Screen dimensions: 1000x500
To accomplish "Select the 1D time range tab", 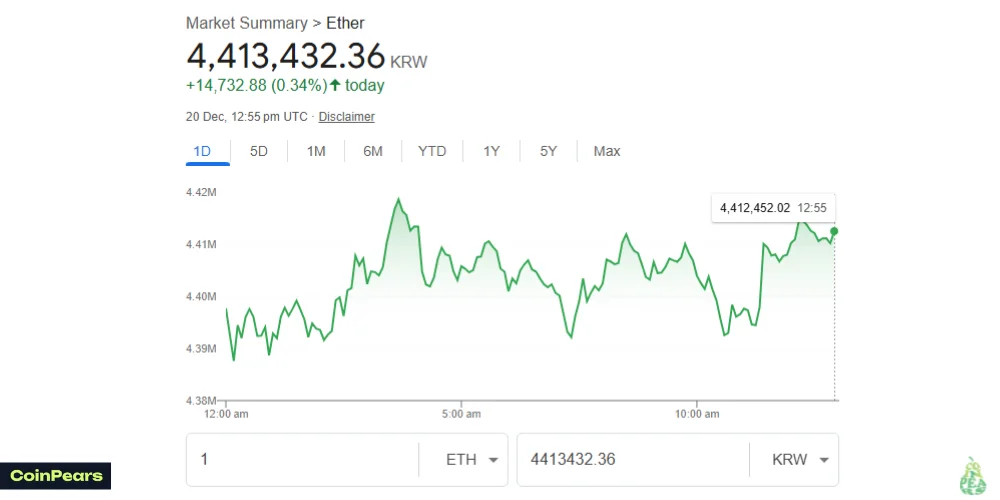I will pos(202,151).
